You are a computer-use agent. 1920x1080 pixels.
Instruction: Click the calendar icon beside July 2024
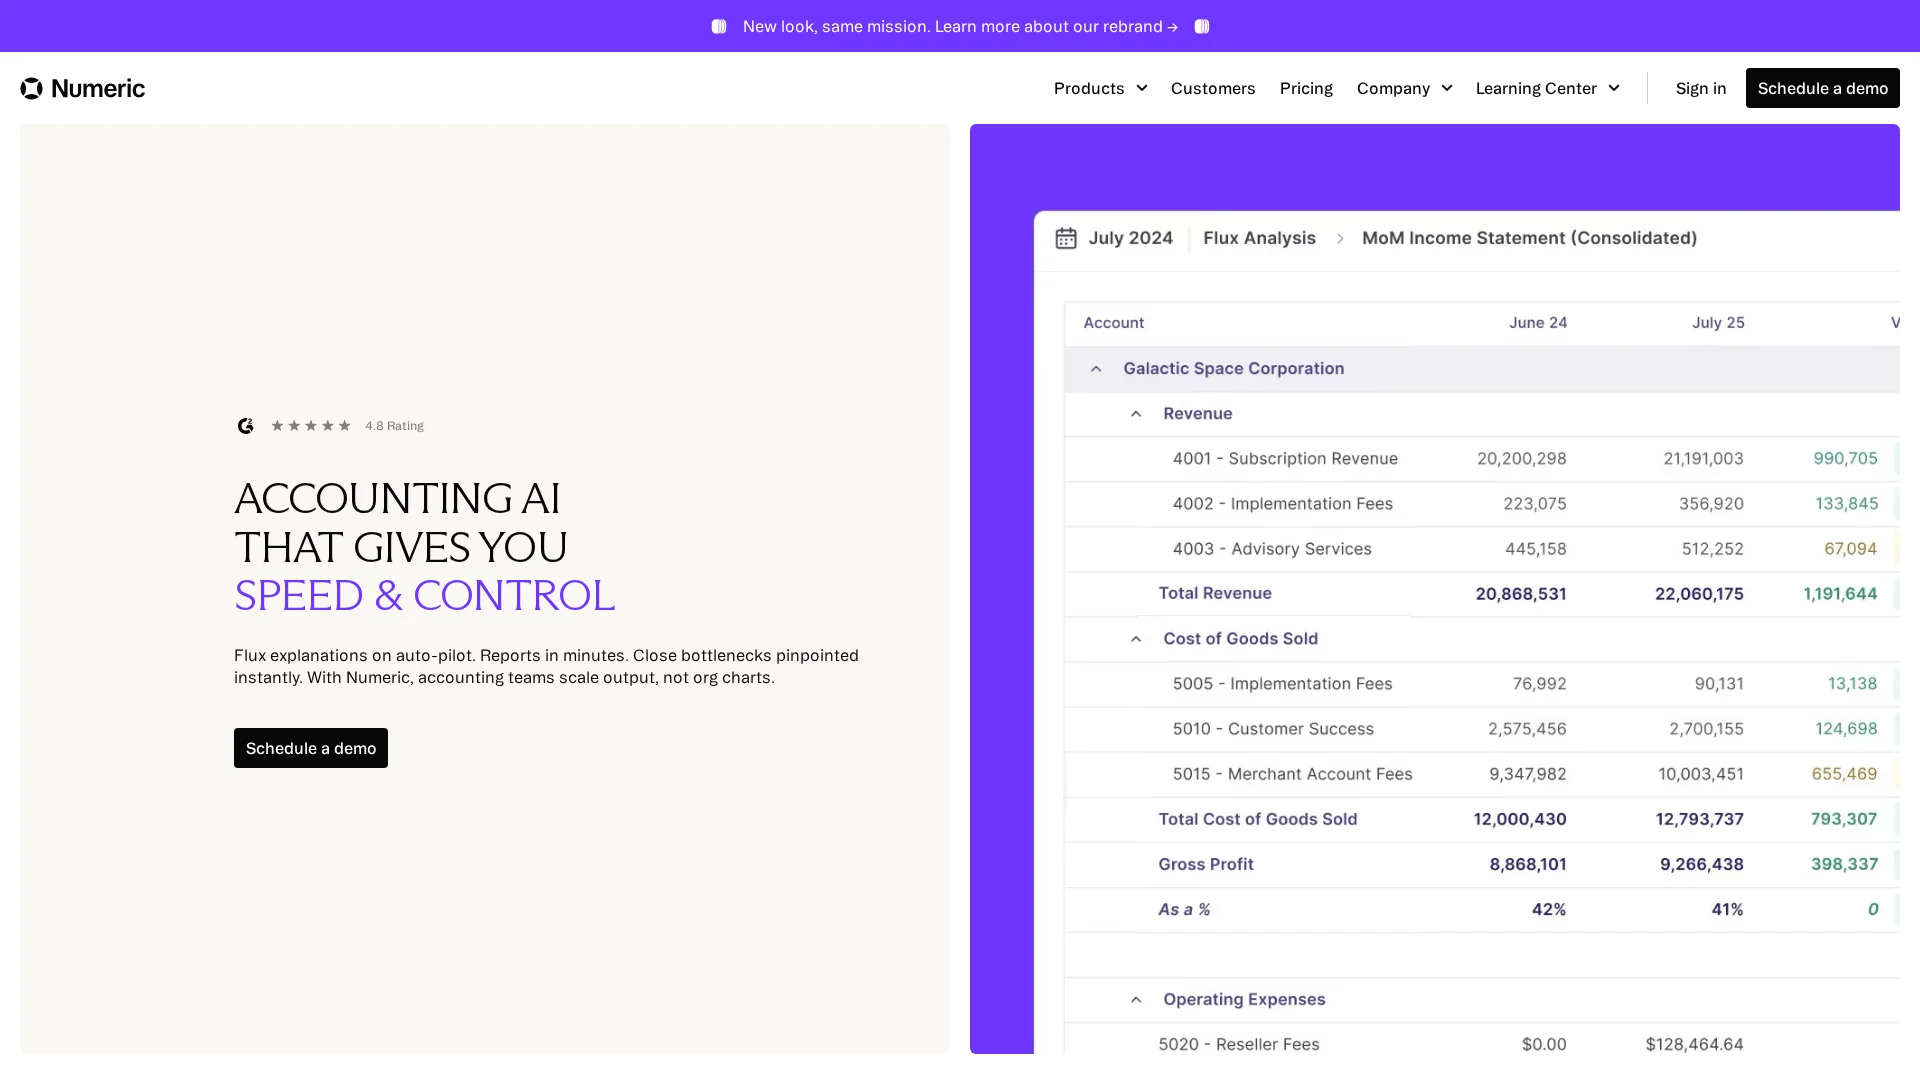tap(1066, 238)
